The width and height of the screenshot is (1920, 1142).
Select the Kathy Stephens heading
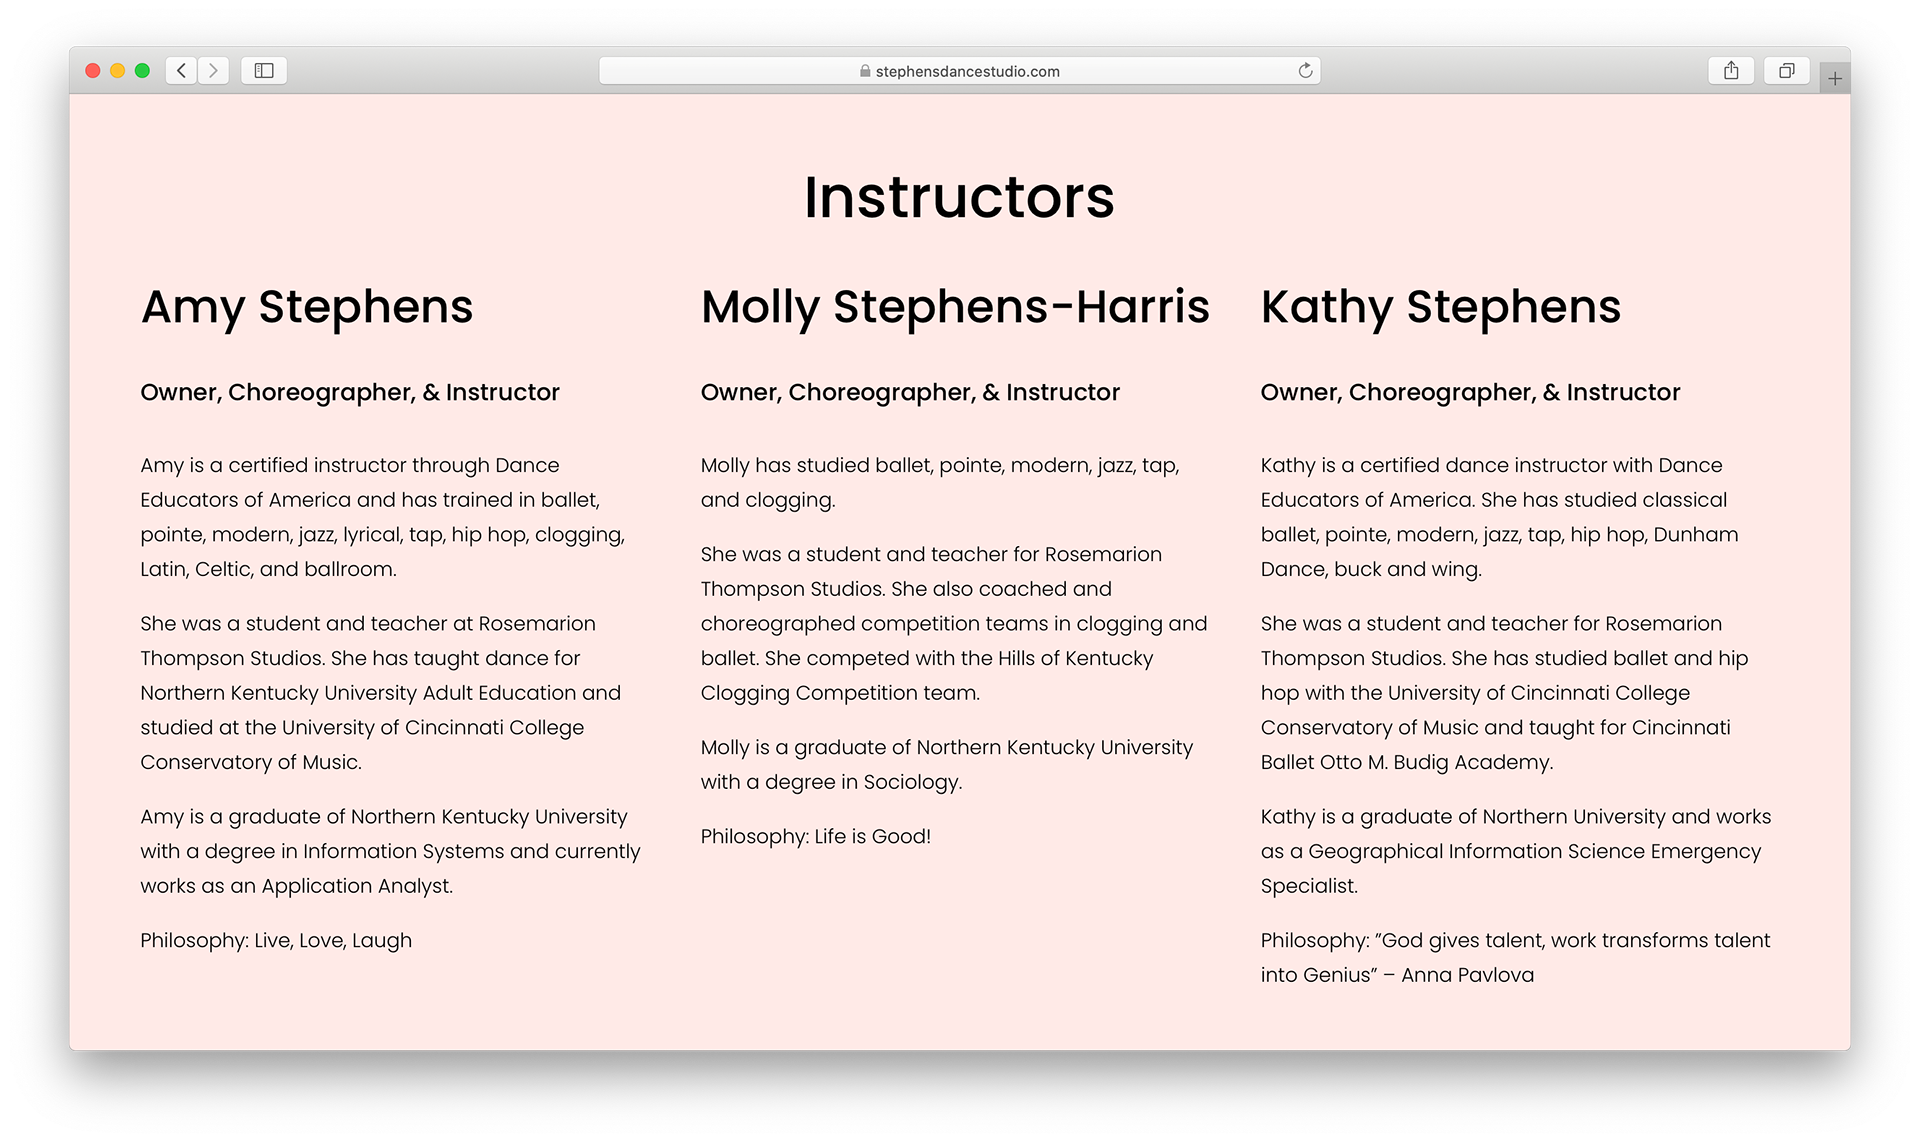pos(1441,307)
